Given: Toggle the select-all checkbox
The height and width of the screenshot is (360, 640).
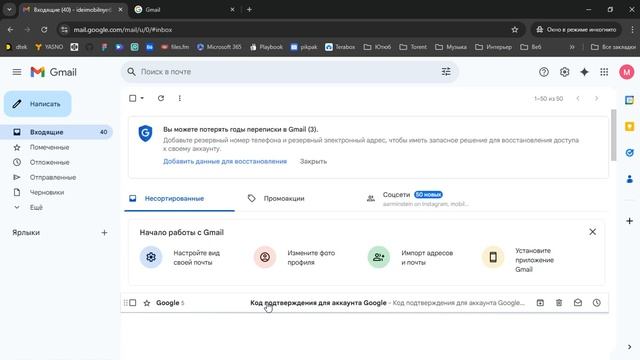Looking at the screenshot, I should coord(133,98).
